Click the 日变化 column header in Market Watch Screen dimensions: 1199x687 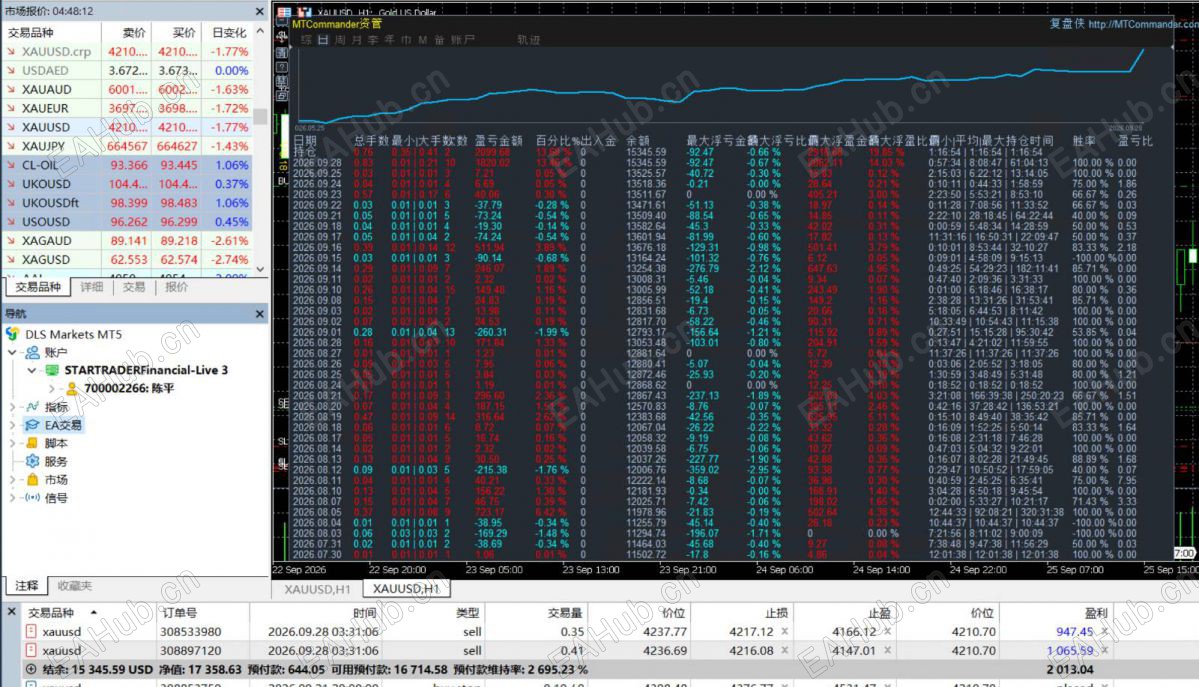229,33
